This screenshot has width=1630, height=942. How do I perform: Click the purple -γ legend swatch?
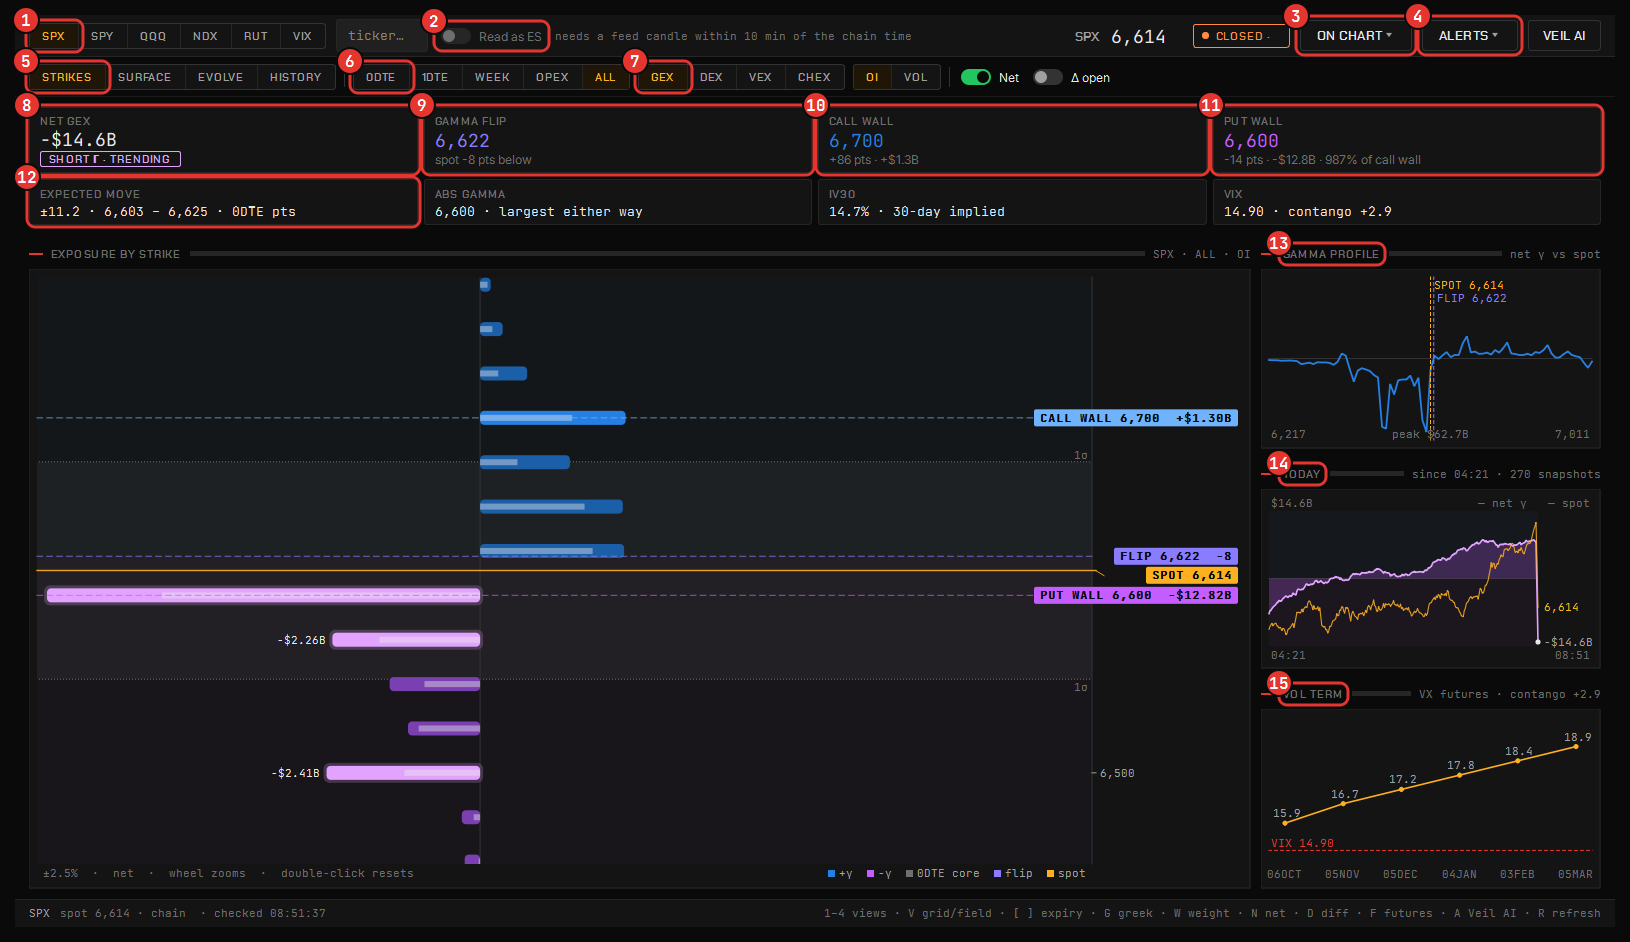click(x=871, y=874)
